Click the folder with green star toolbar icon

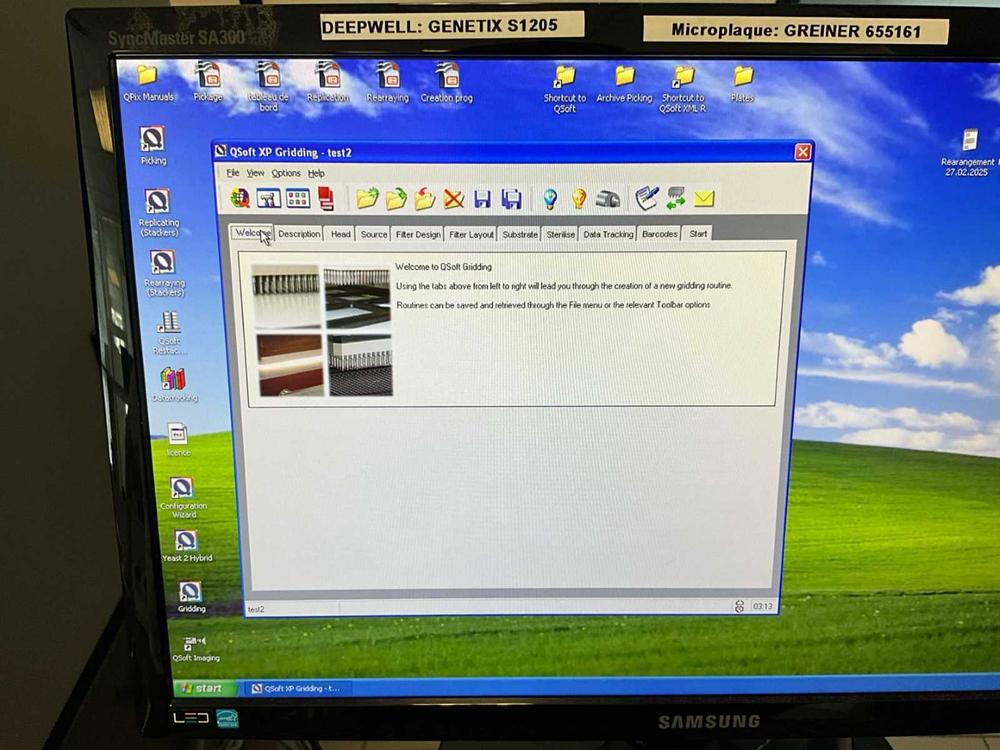tap(367, 198)
